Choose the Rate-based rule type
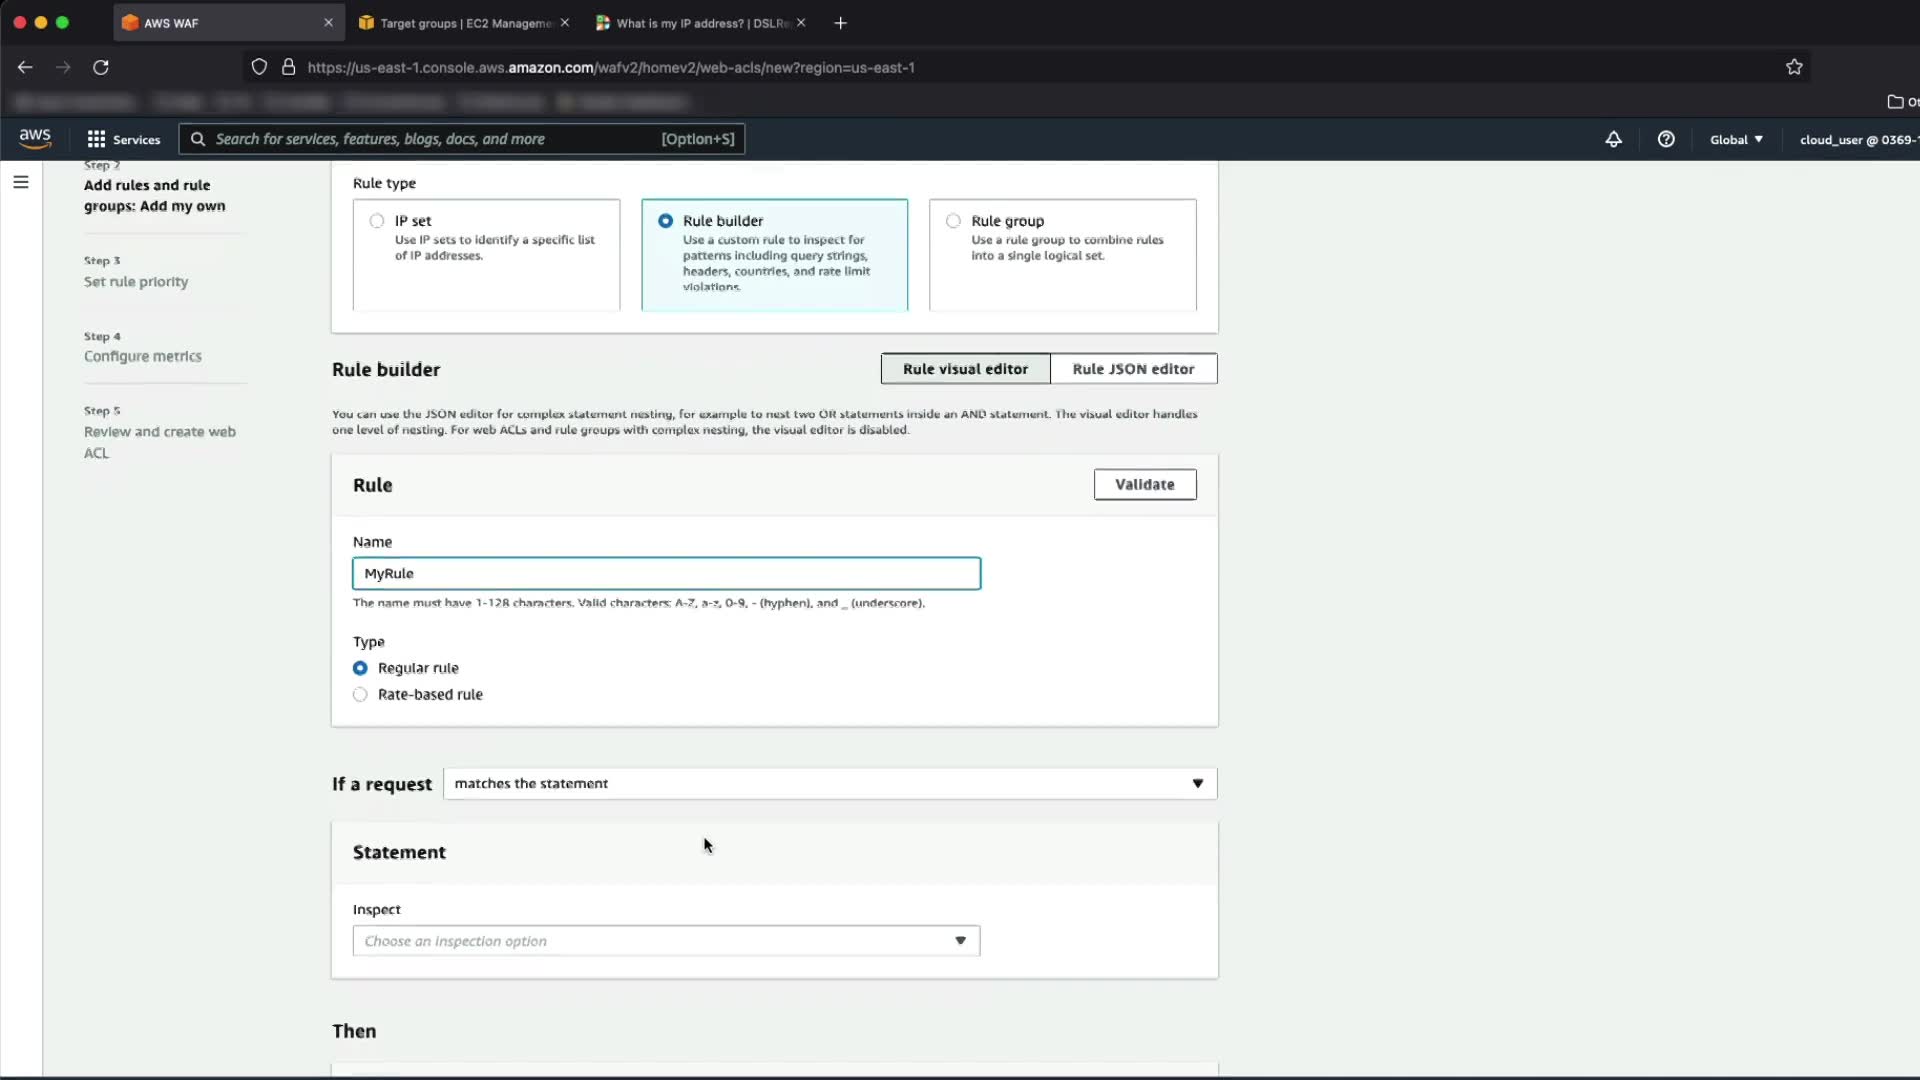This screenshot has height=1080, width=1920. point(360,694)
